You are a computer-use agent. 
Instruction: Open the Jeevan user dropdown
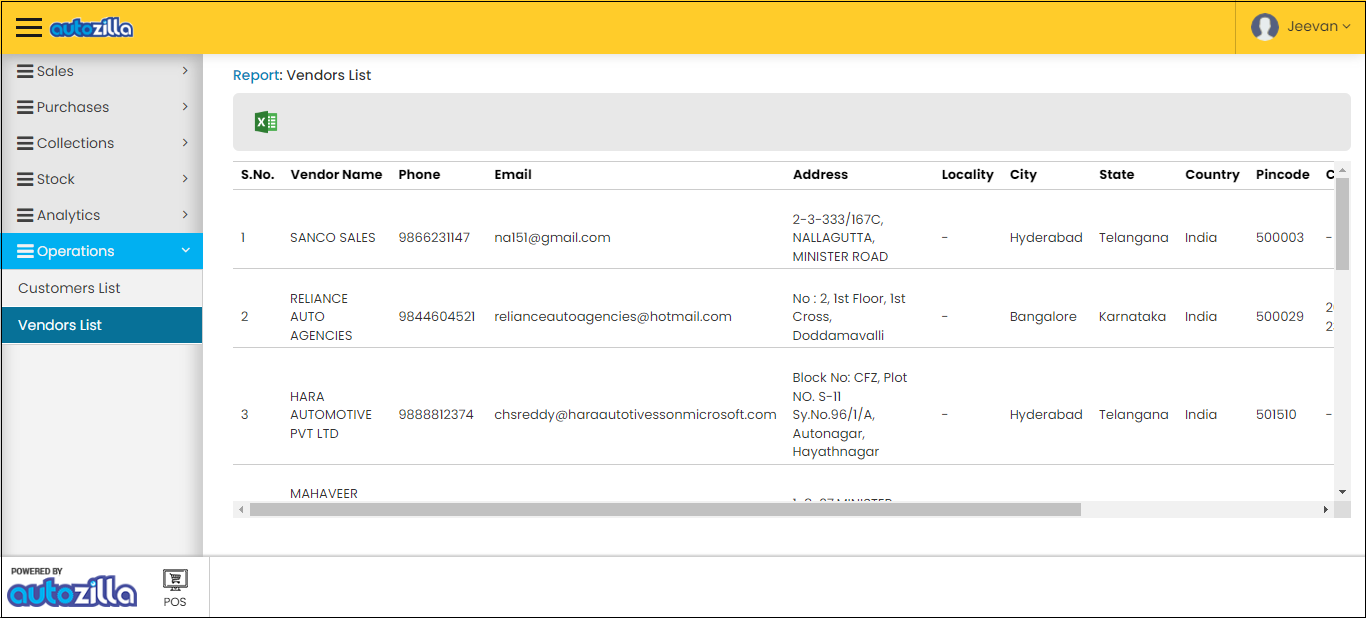pos(1300,27)
